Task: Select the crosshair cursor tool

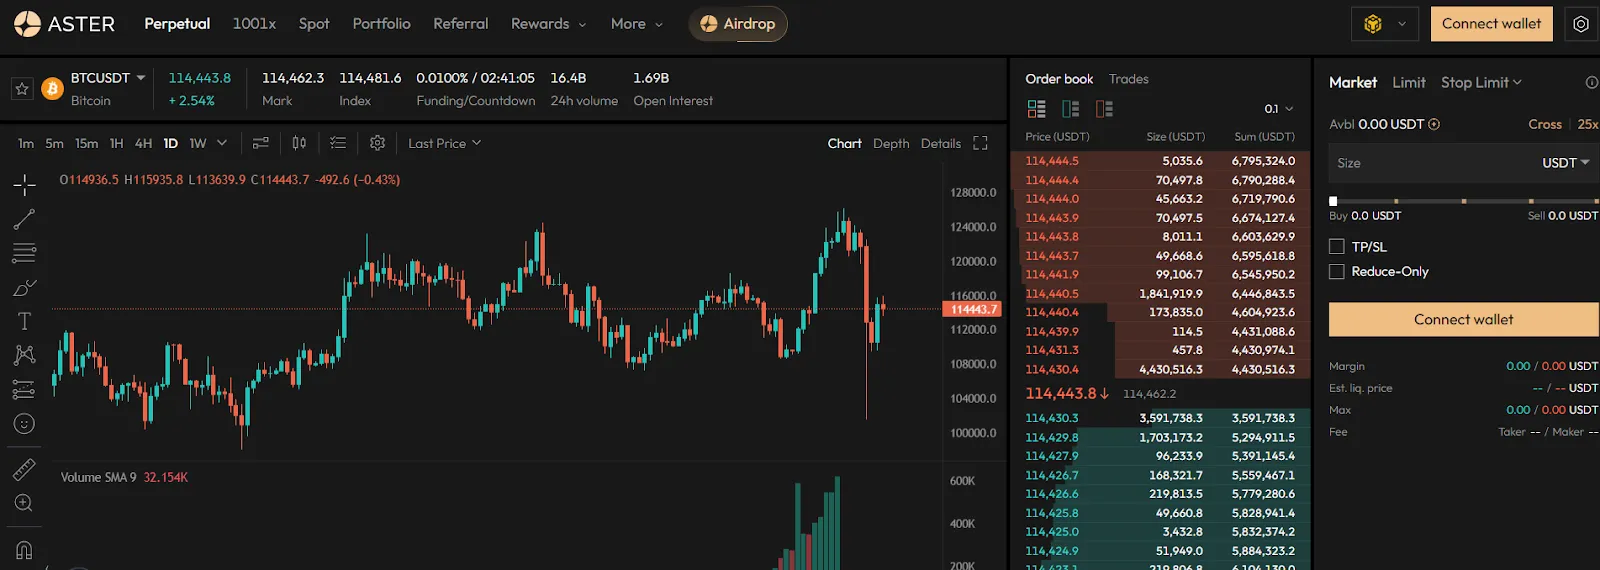Action: click(24, 184)
